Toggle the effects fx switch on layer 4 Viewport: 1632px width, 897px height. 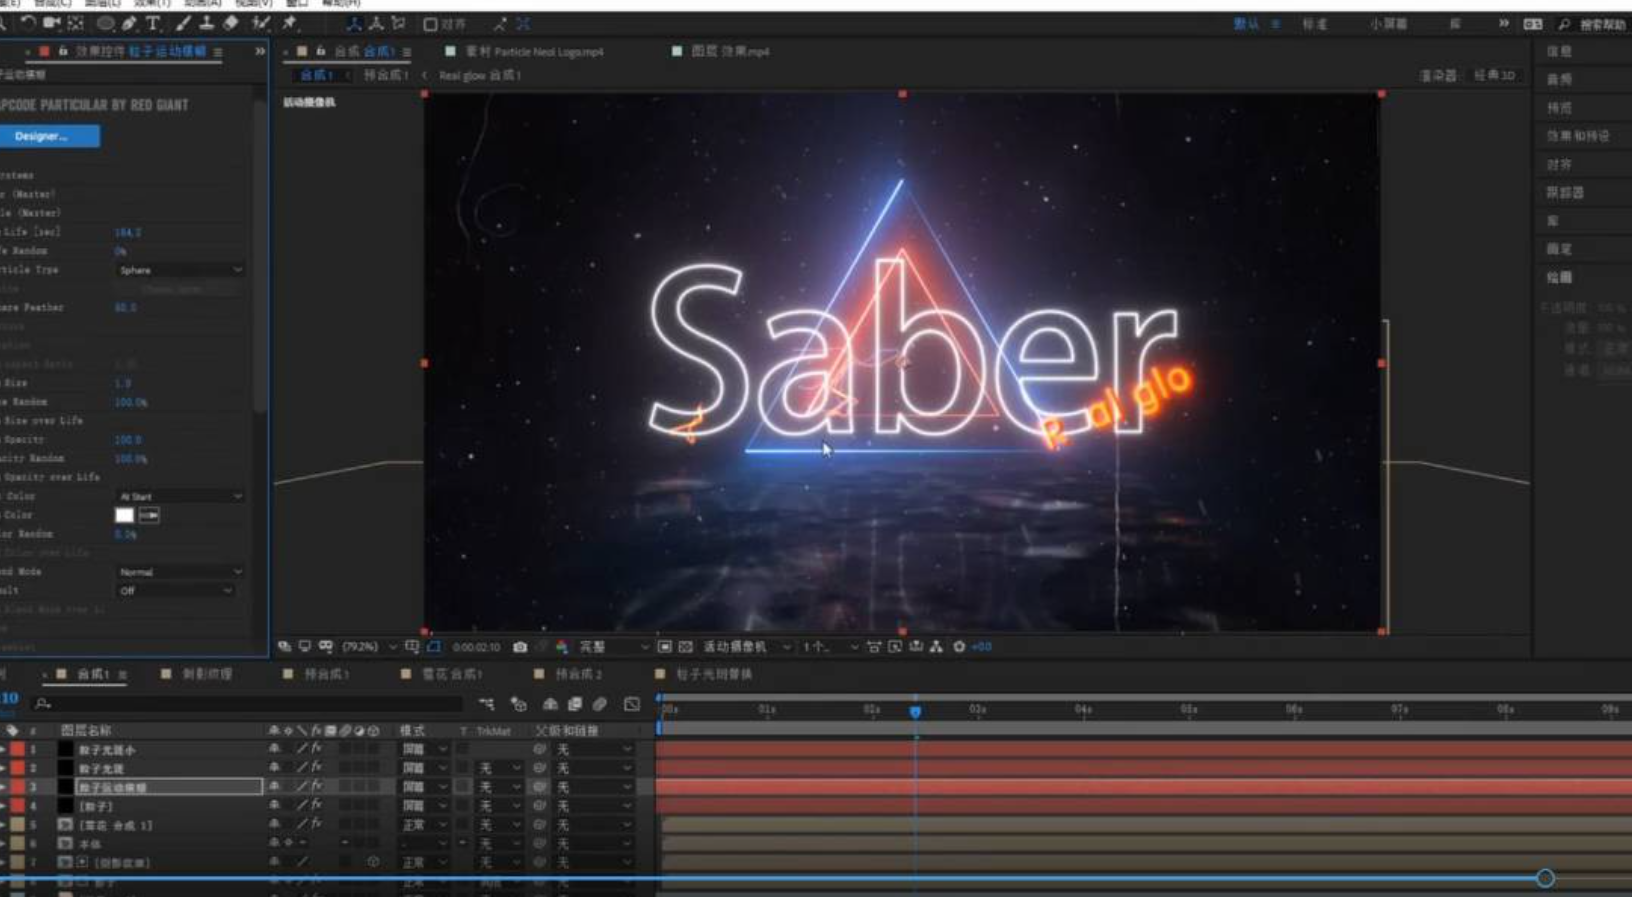316,806
